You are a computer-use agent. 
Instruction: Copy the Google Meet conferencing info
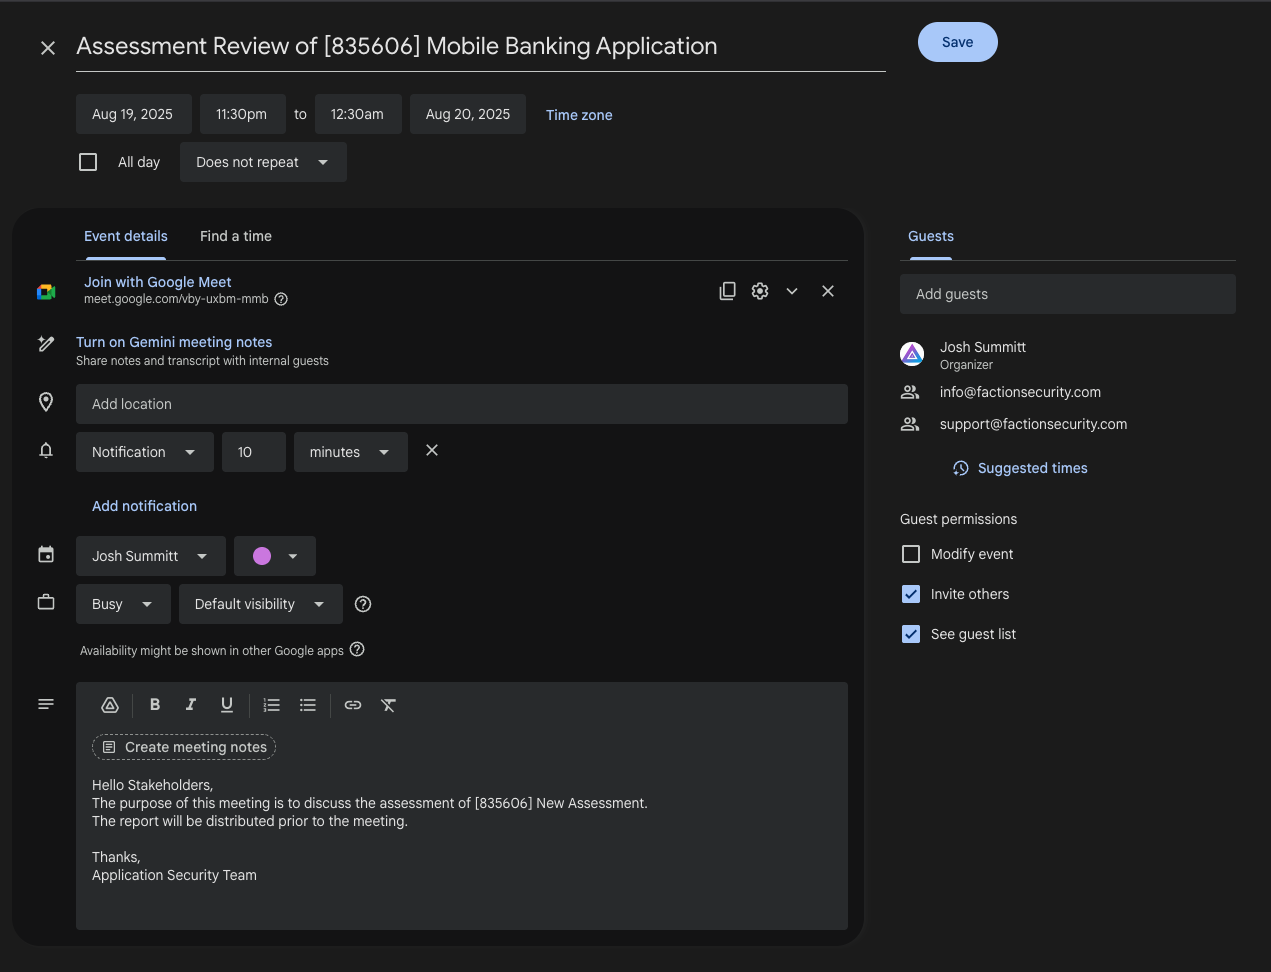[x=727, y=291]
